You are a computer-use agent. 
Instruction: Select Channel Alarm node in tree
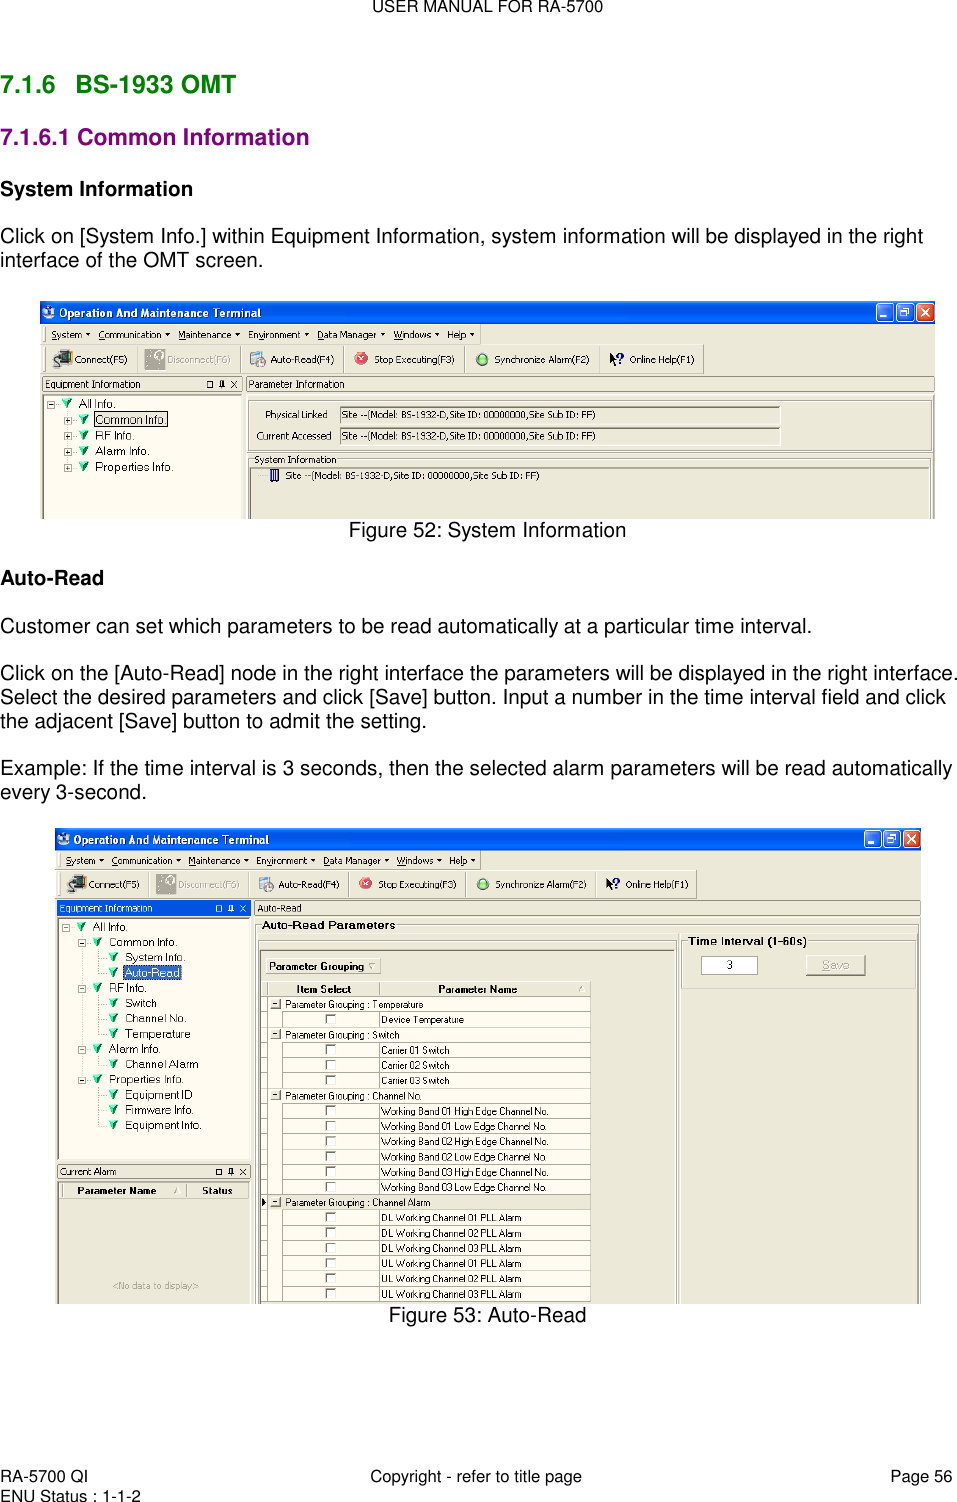click(161, 1064)
